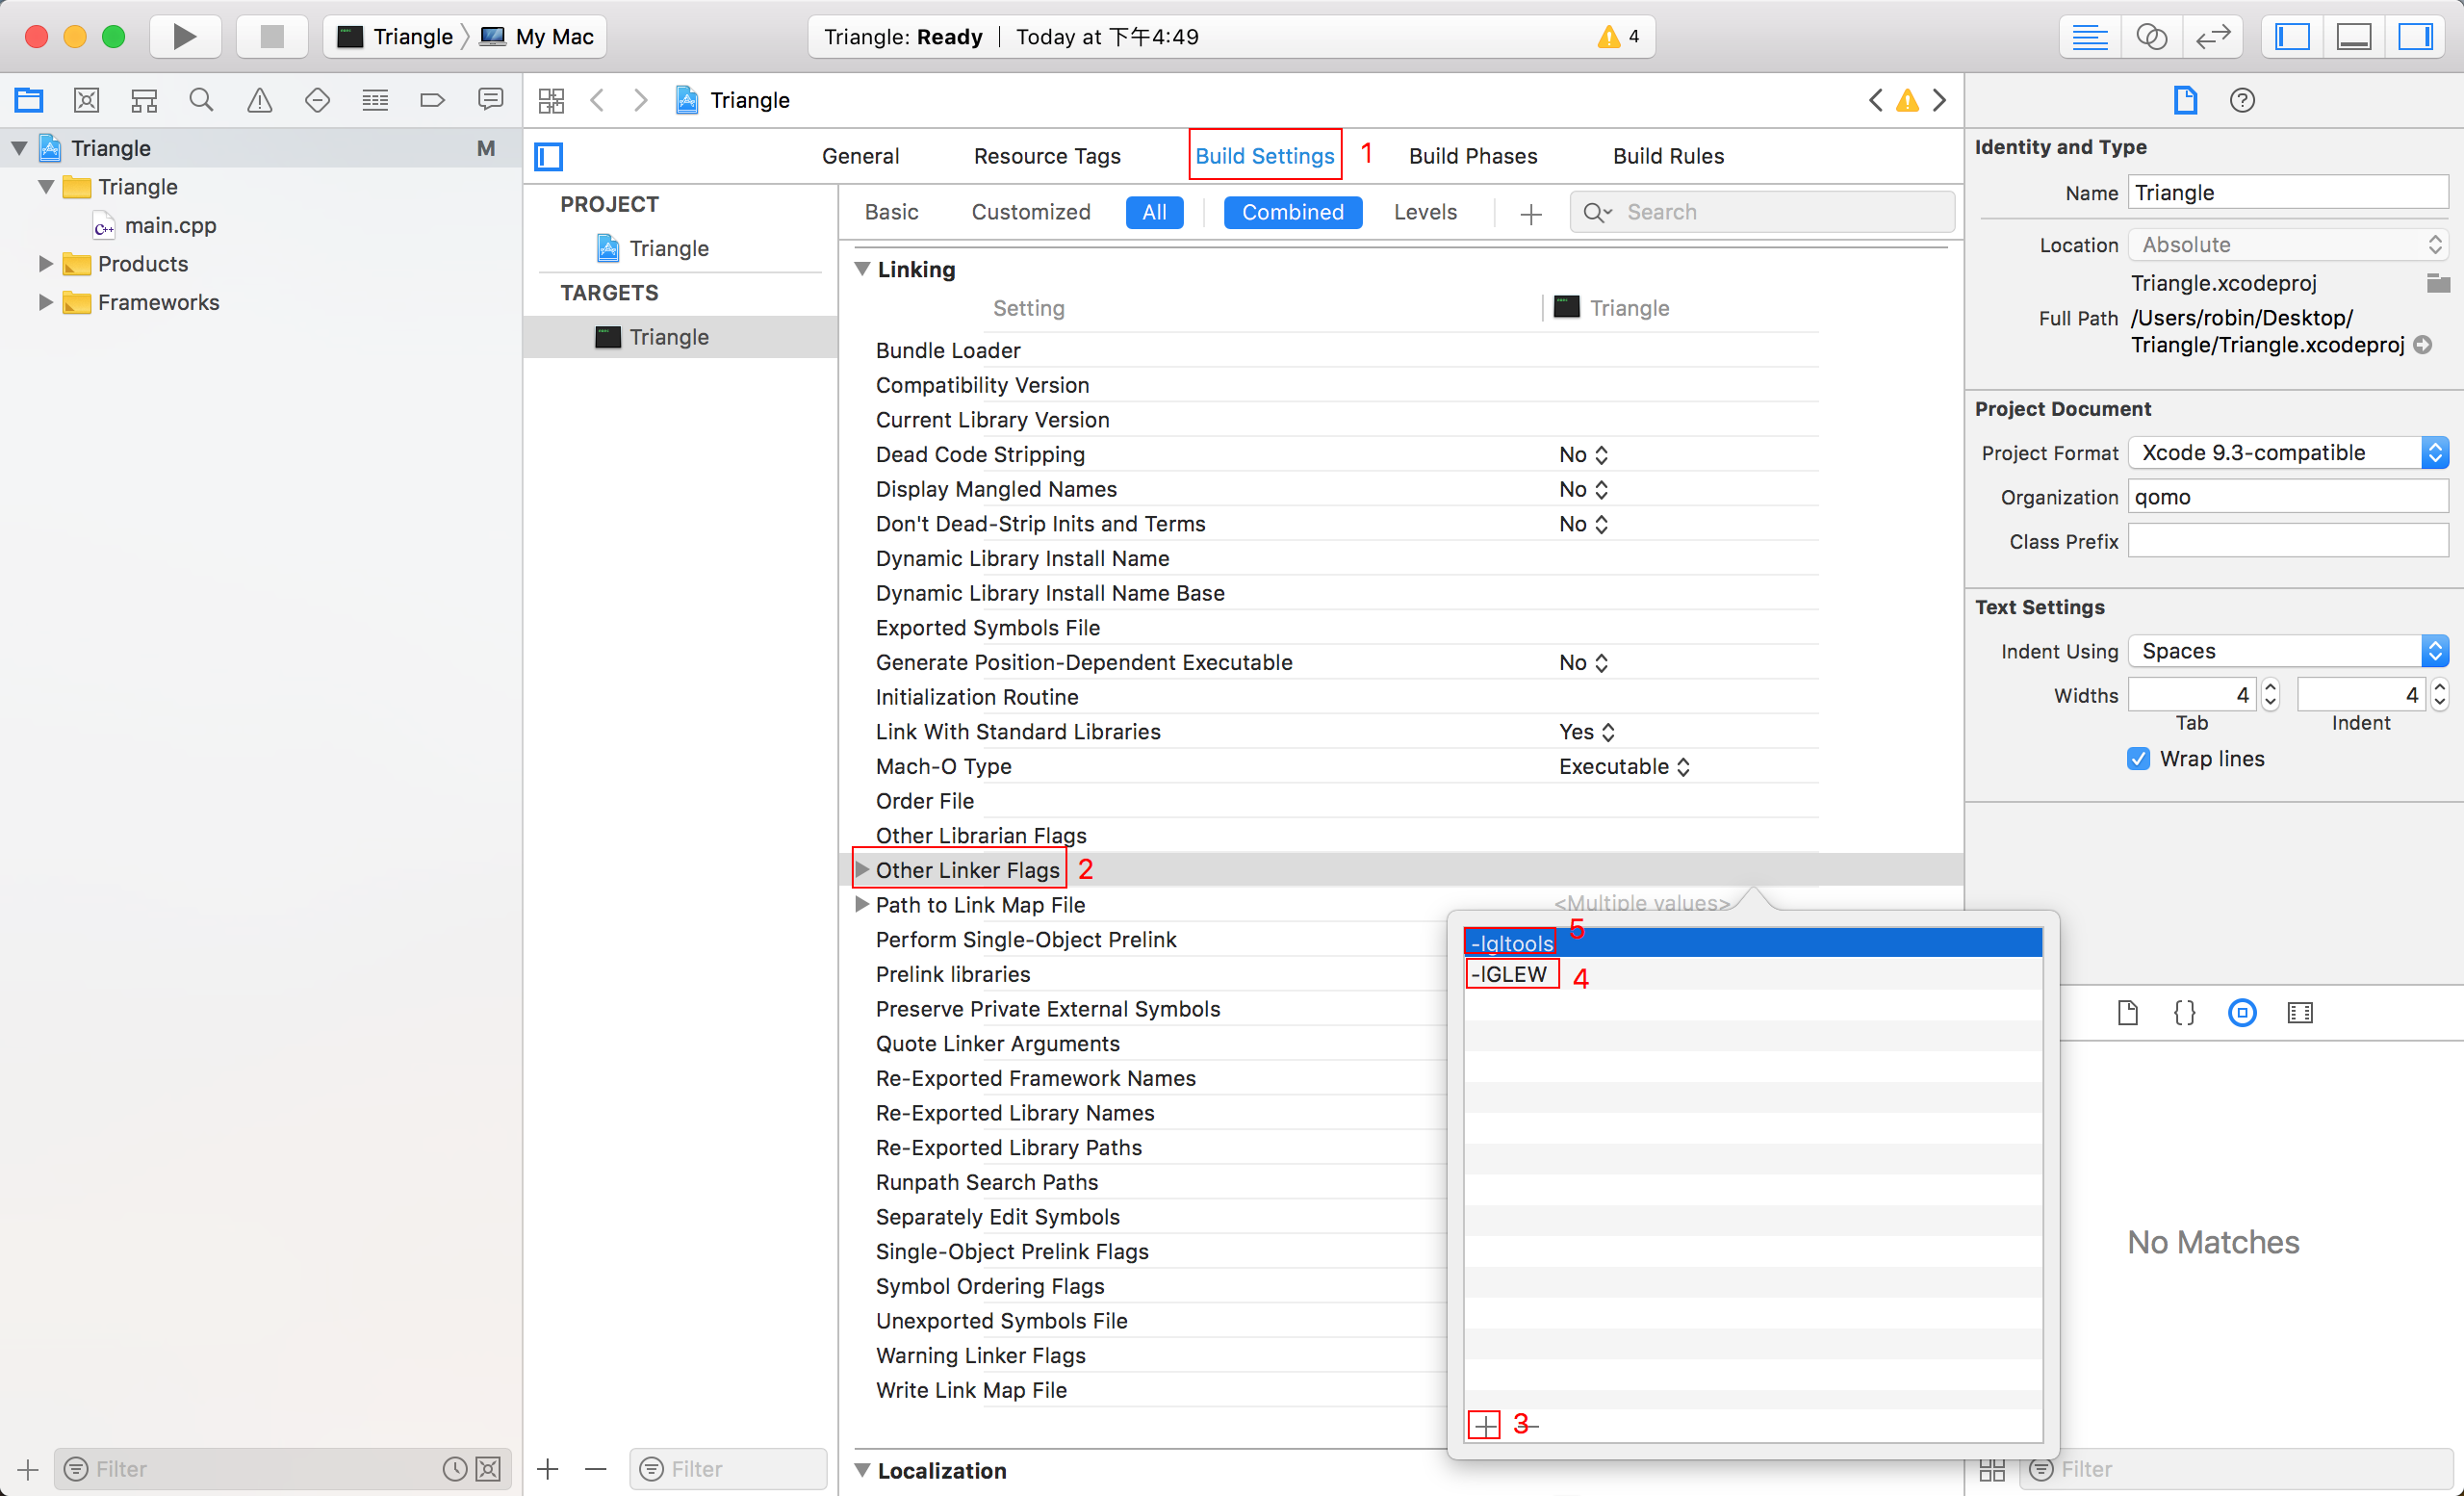Image resolution: width=2464 pixels, height=1496 pixels.
Task: Open the related items grid icon
Action: 551,100
